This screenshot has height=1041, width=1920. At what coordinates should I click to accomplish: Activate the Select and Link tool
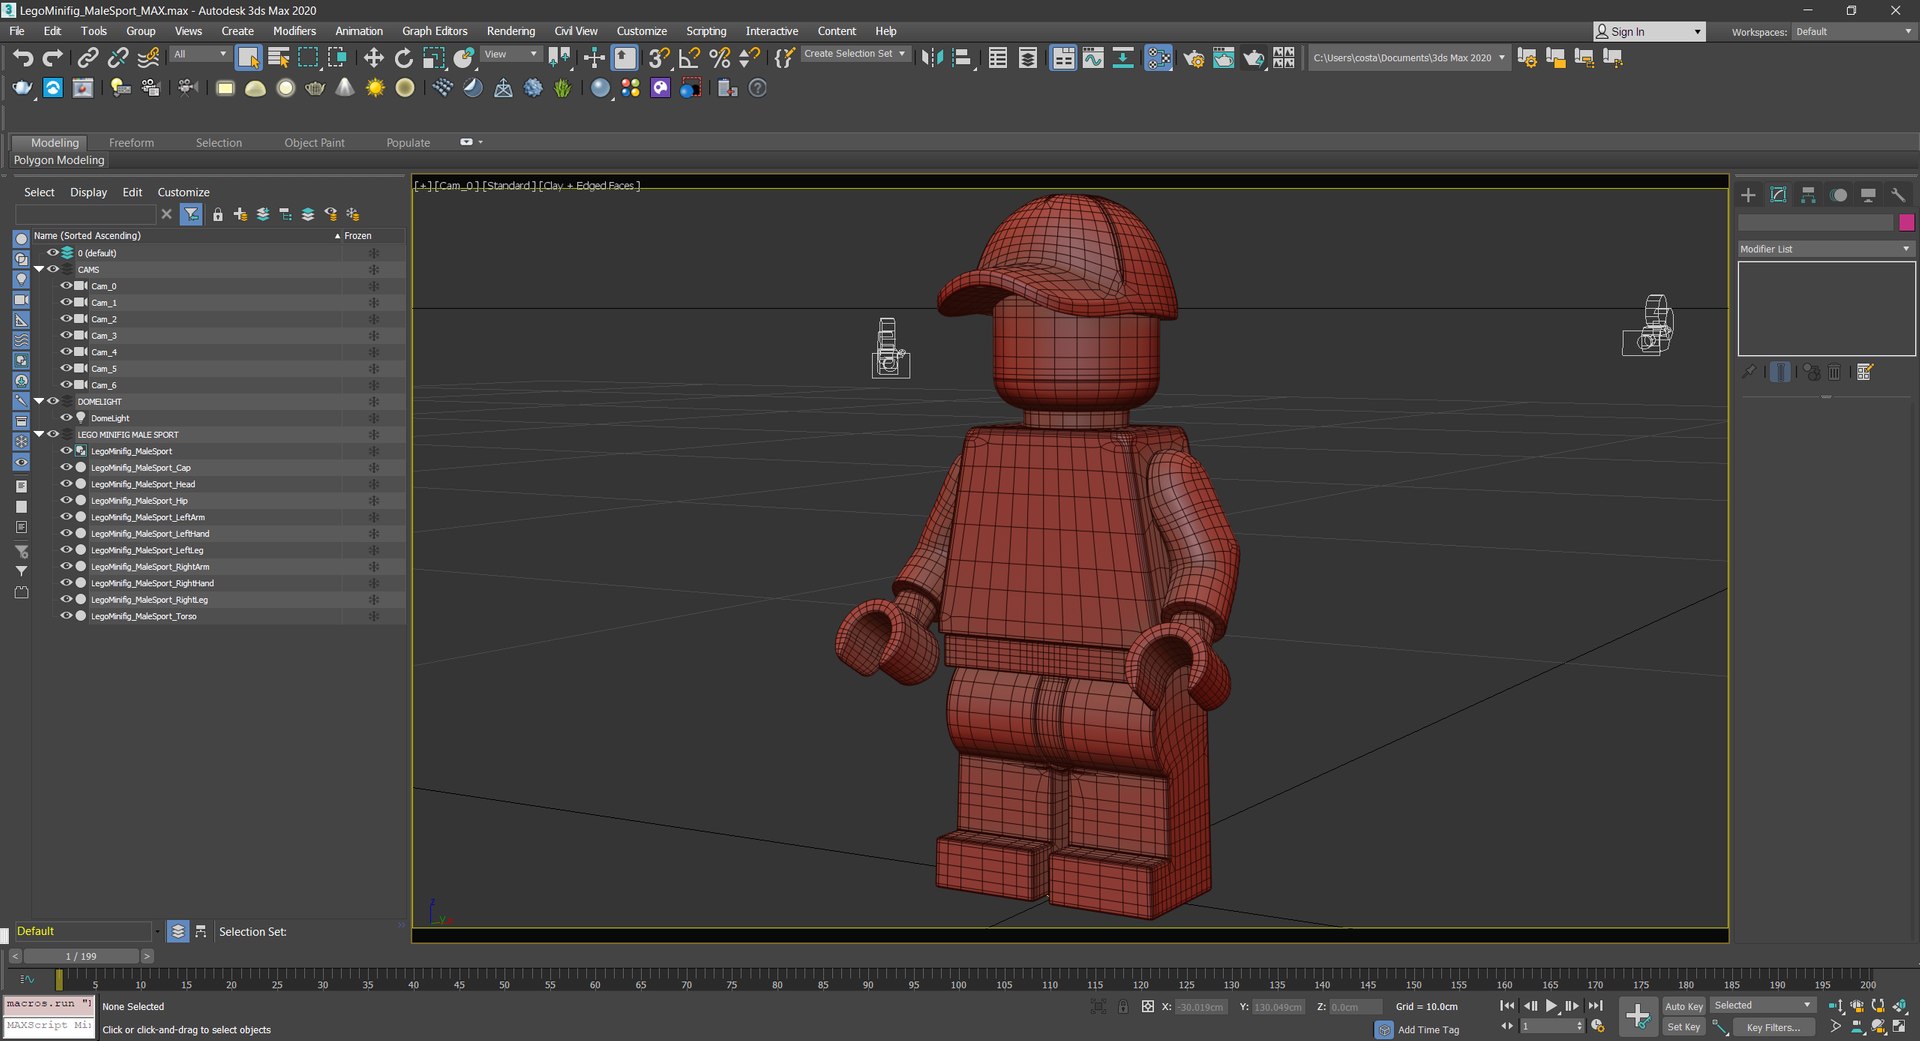88,58
